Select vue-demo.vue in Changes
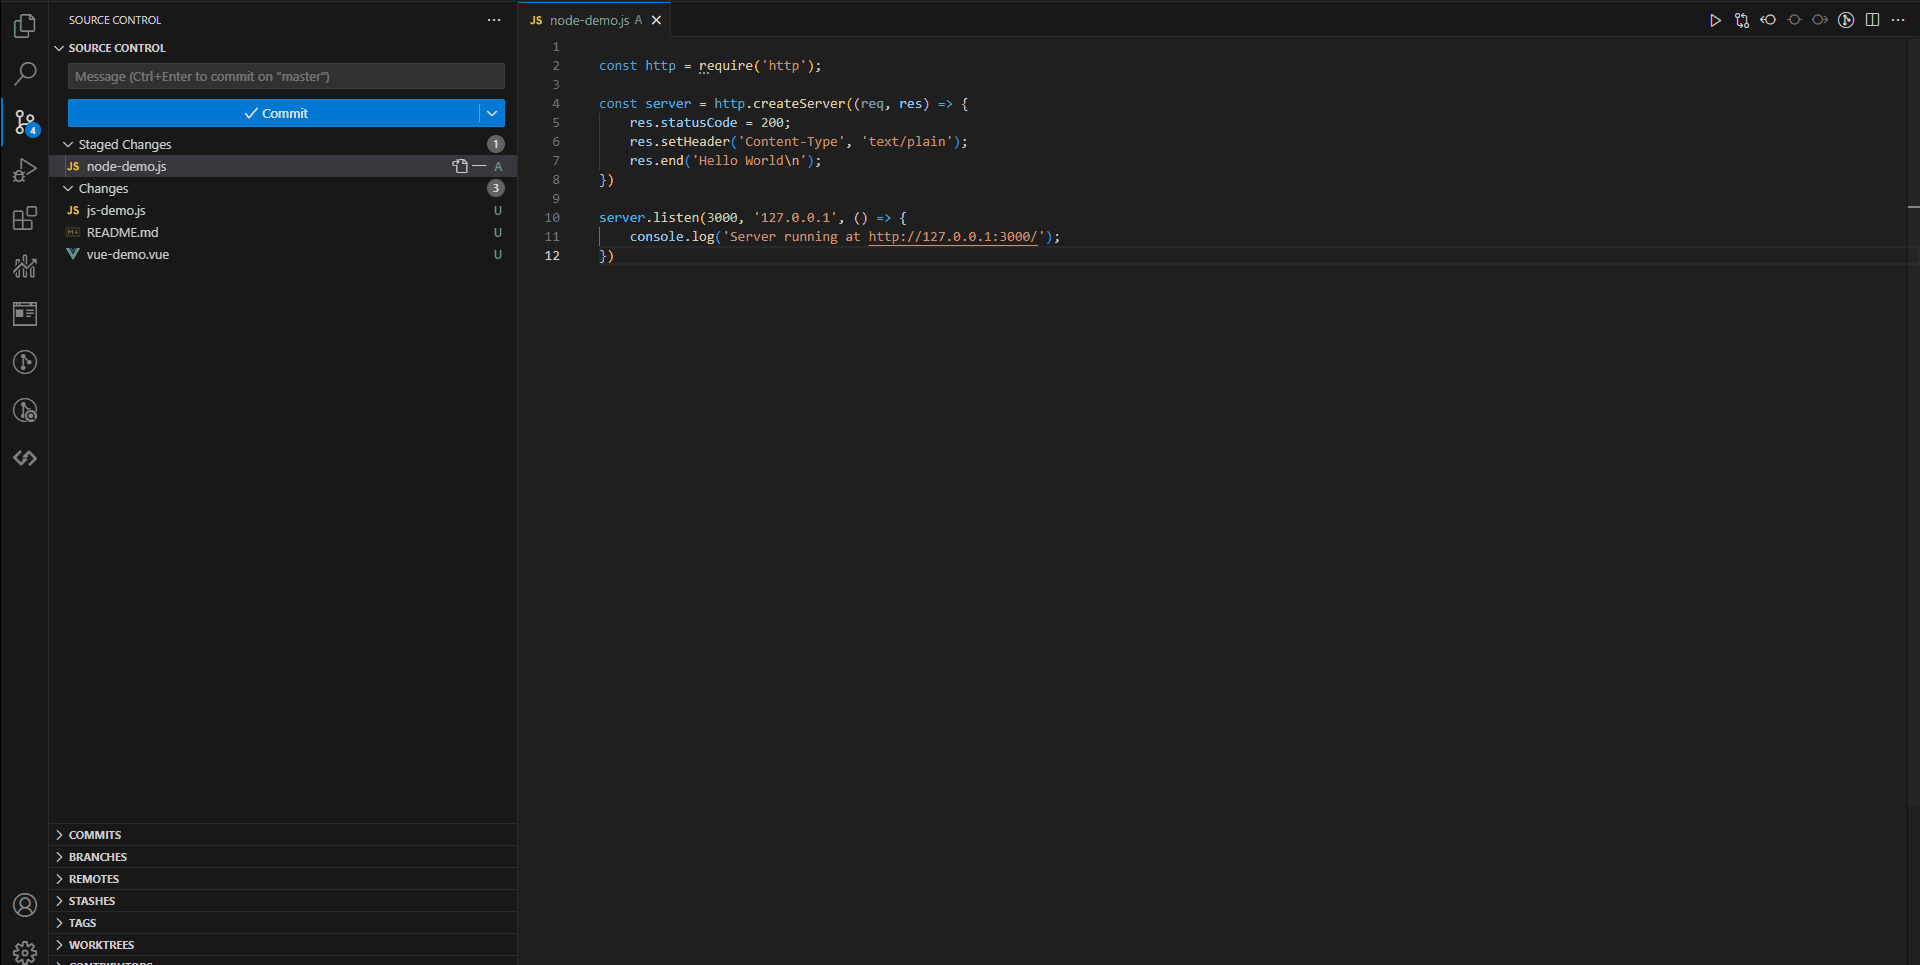 (x=283, y=254)
